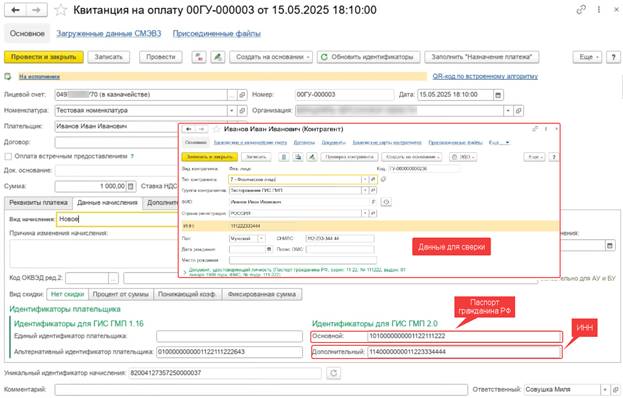The height and width of the screenshot is (398, 623).
Task: Open the Лицевой счет record with the open icon
Action: pyautogui.click(x=242, y=95)
